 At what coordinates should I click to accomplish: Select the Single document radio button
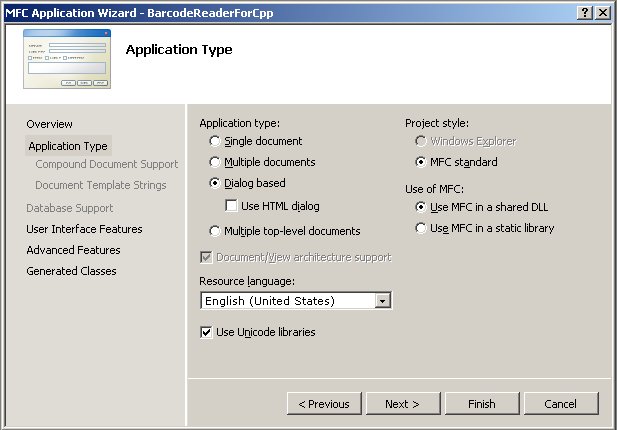[x=215, y=142]
